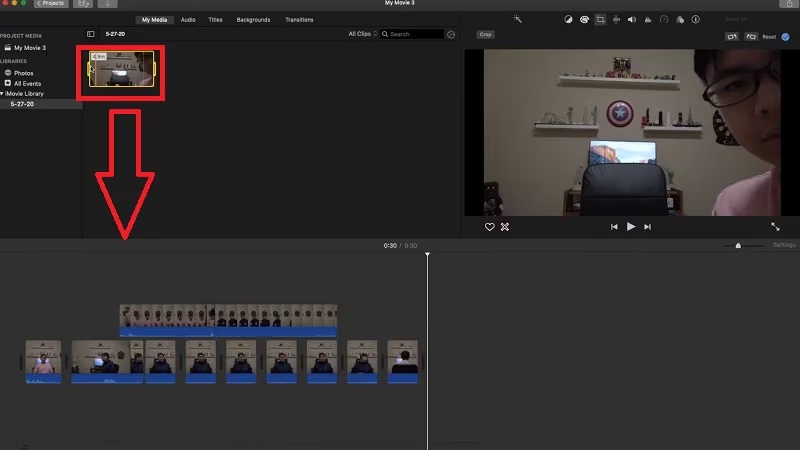Image resolution: width=800 pixels, height=450 pixels.
Task: Adjust the timeline zoom slider
Action: (x=738, y=245)
